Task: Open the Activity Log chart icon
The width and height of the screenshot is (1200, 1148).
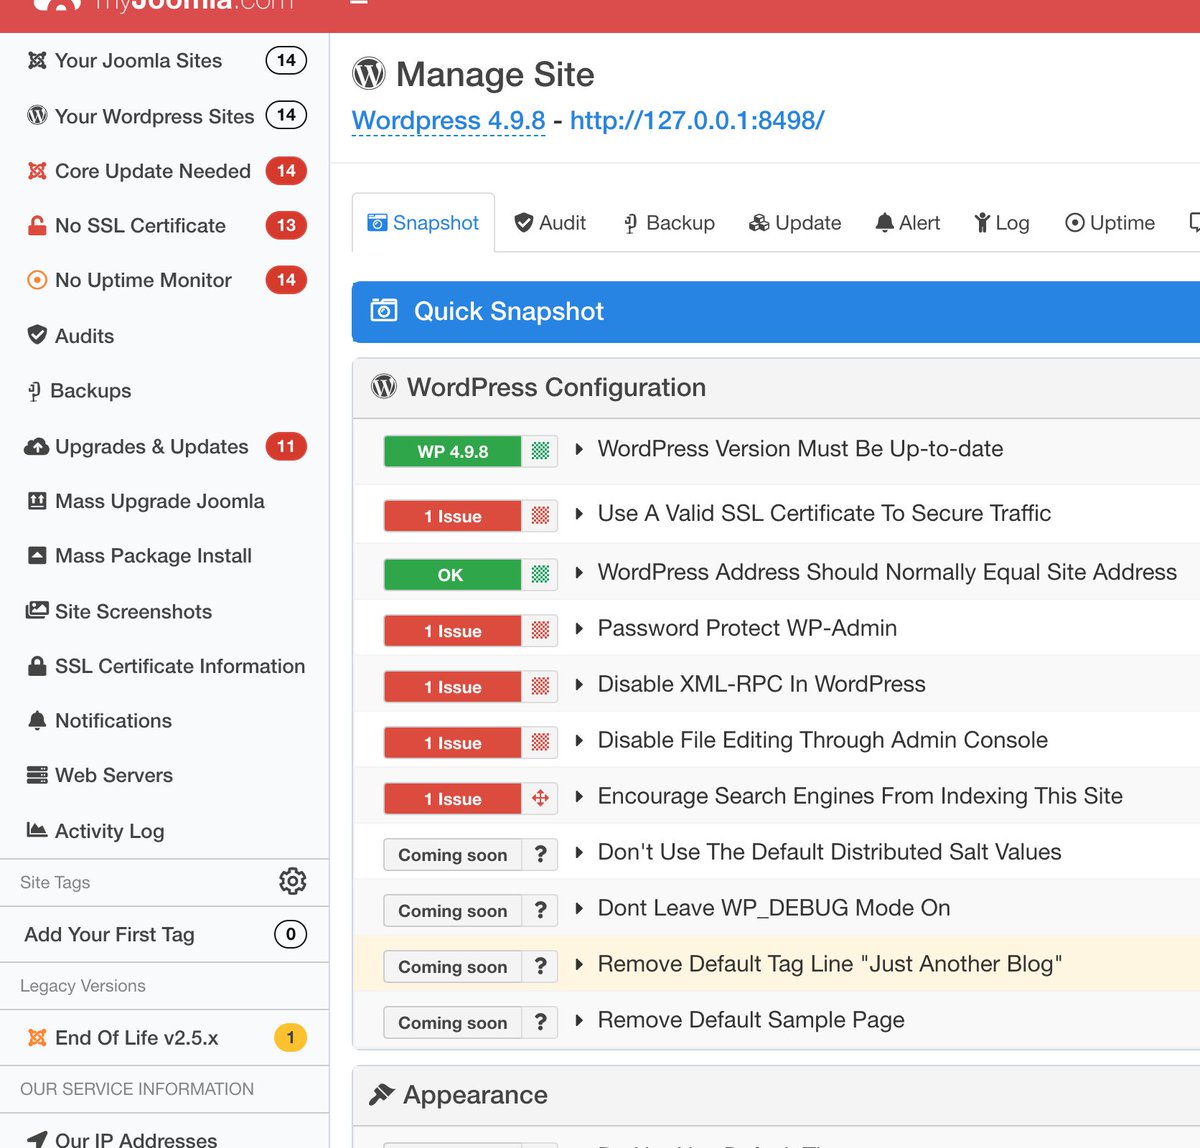Action: click(x=36, y=830)
